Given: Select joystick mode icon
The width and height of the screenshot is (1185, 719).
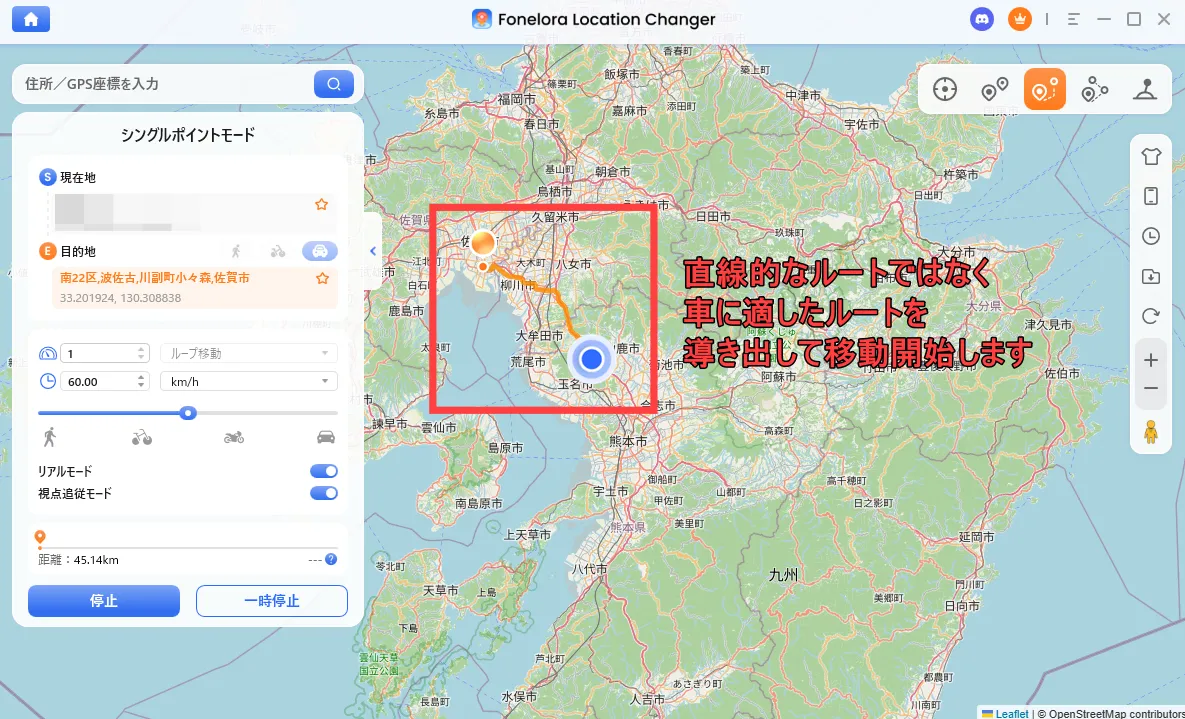Looking at the screenshot, I should tap(1146, 89).
